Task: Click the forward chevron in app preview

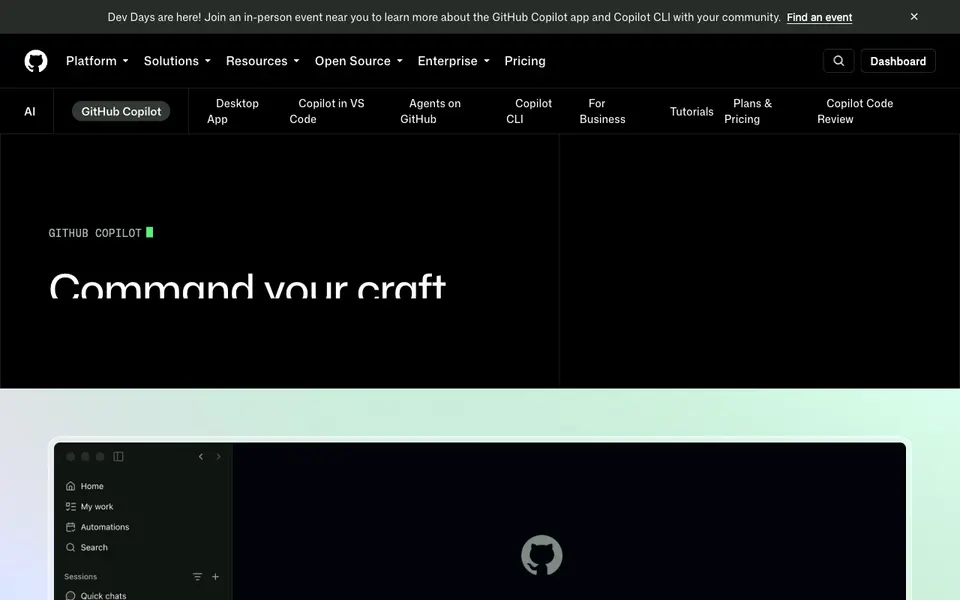Action: 219,457
